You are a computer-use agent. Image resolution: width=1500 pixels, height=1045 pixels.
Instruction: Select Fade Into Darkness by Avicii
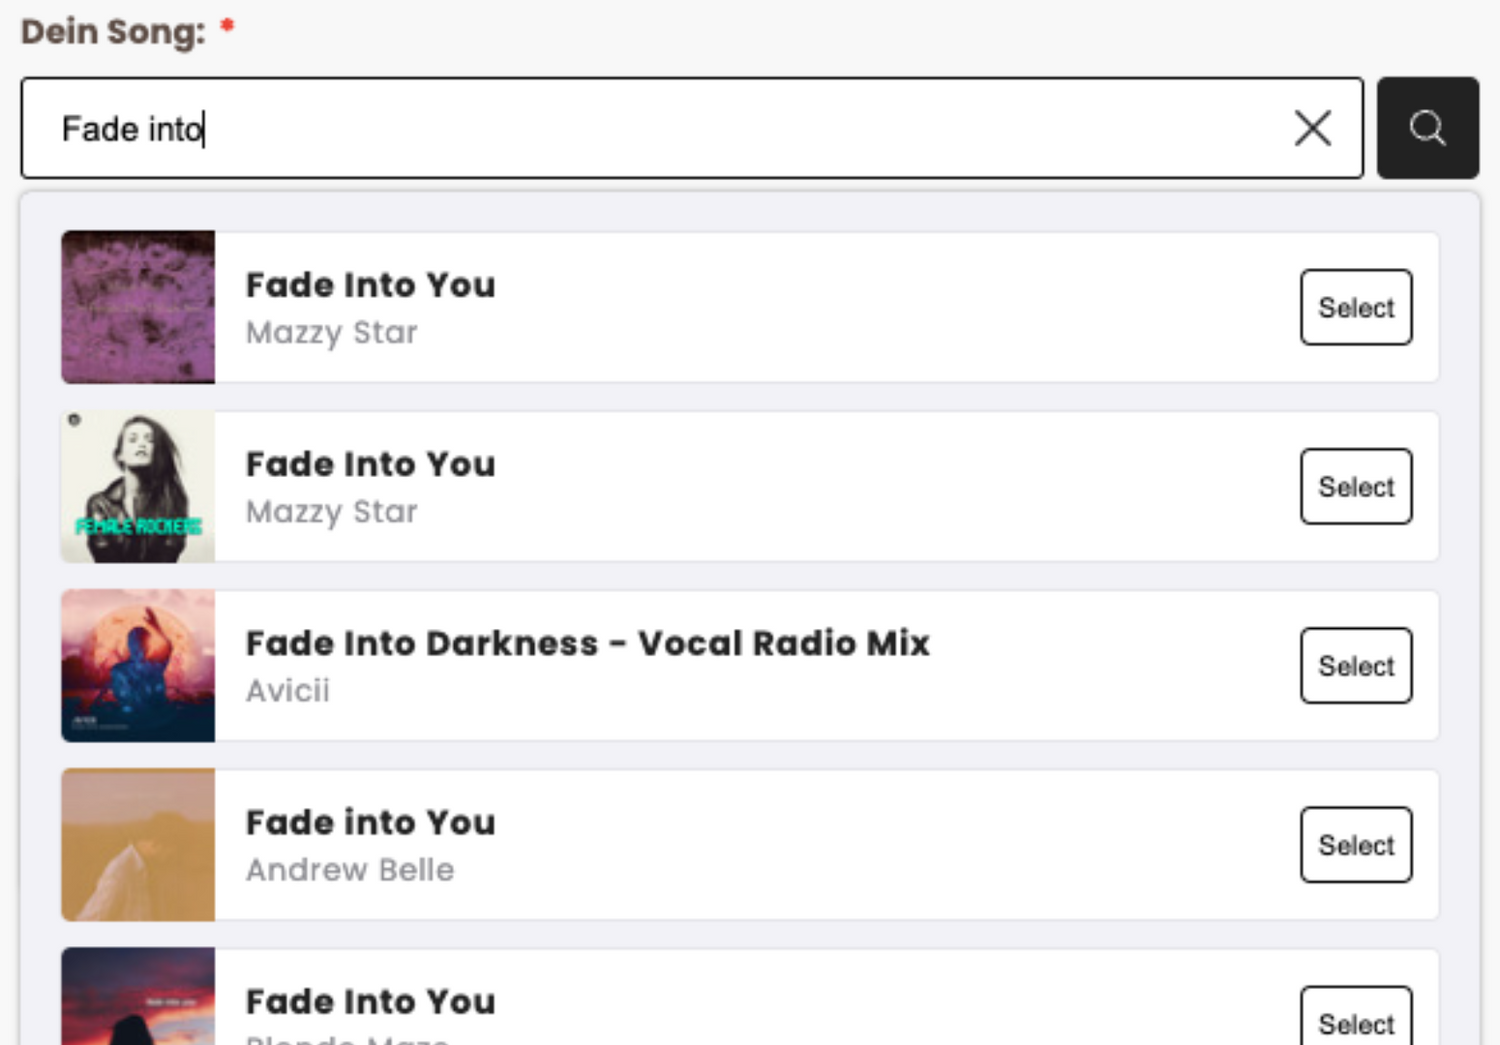[x=1355, y=666]
